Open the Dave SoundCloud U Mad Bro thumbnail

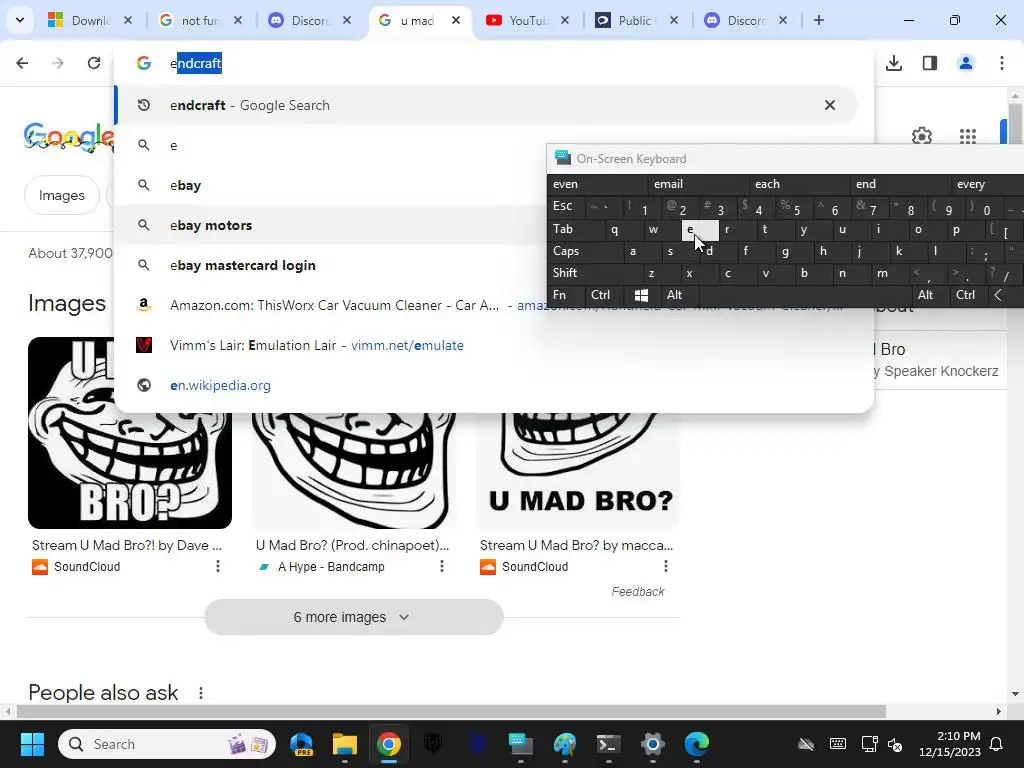point(130,432)
